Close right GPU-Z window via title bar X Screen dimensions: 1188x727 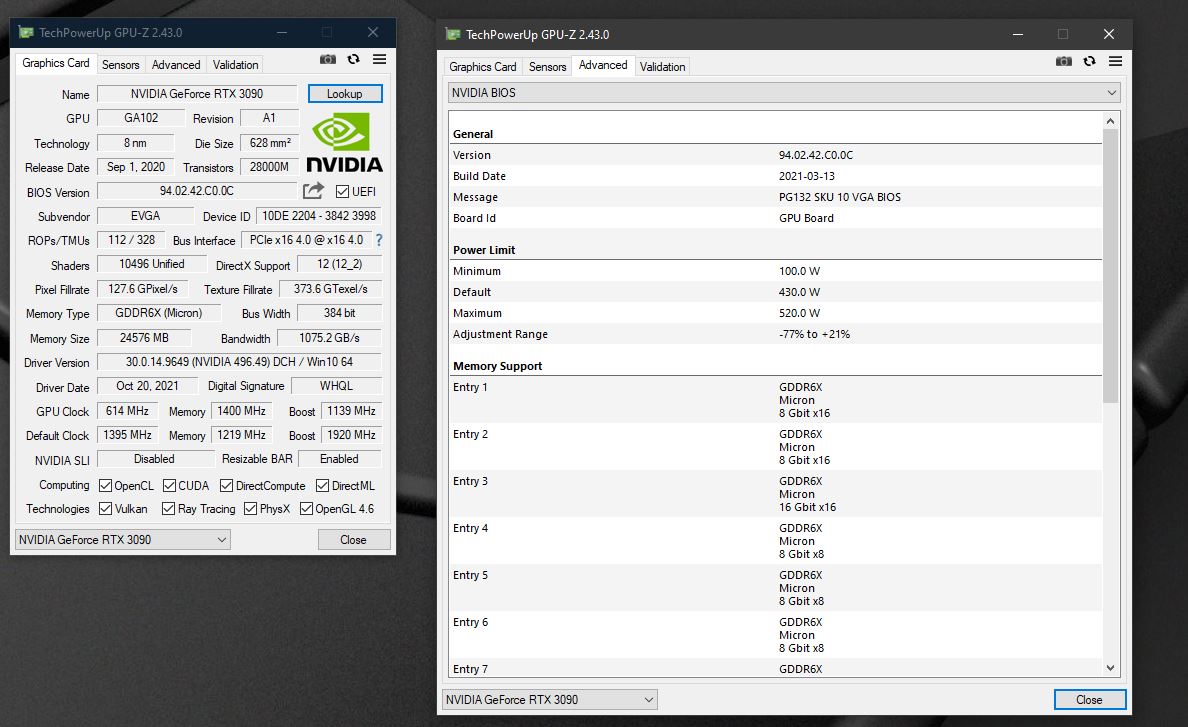[1108, 34]
